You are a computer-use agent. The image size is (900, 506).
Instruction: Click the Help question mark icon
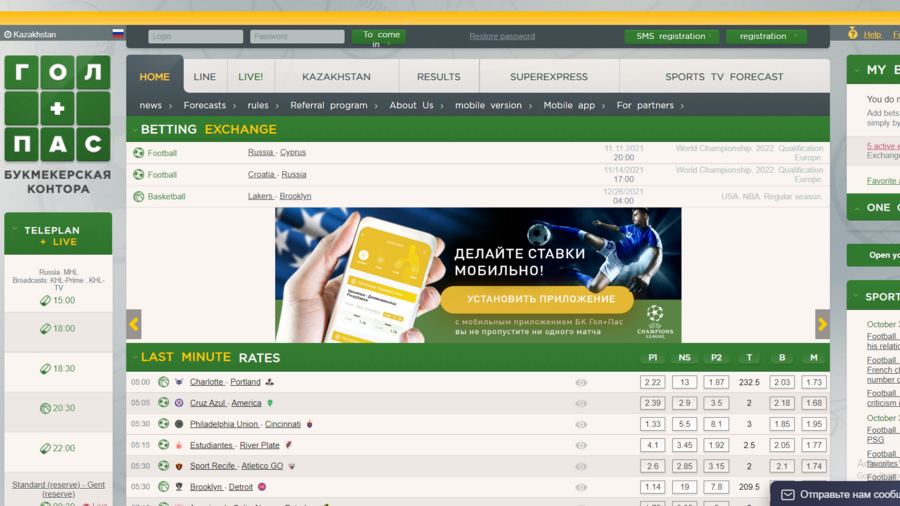[x=853, y=34]
